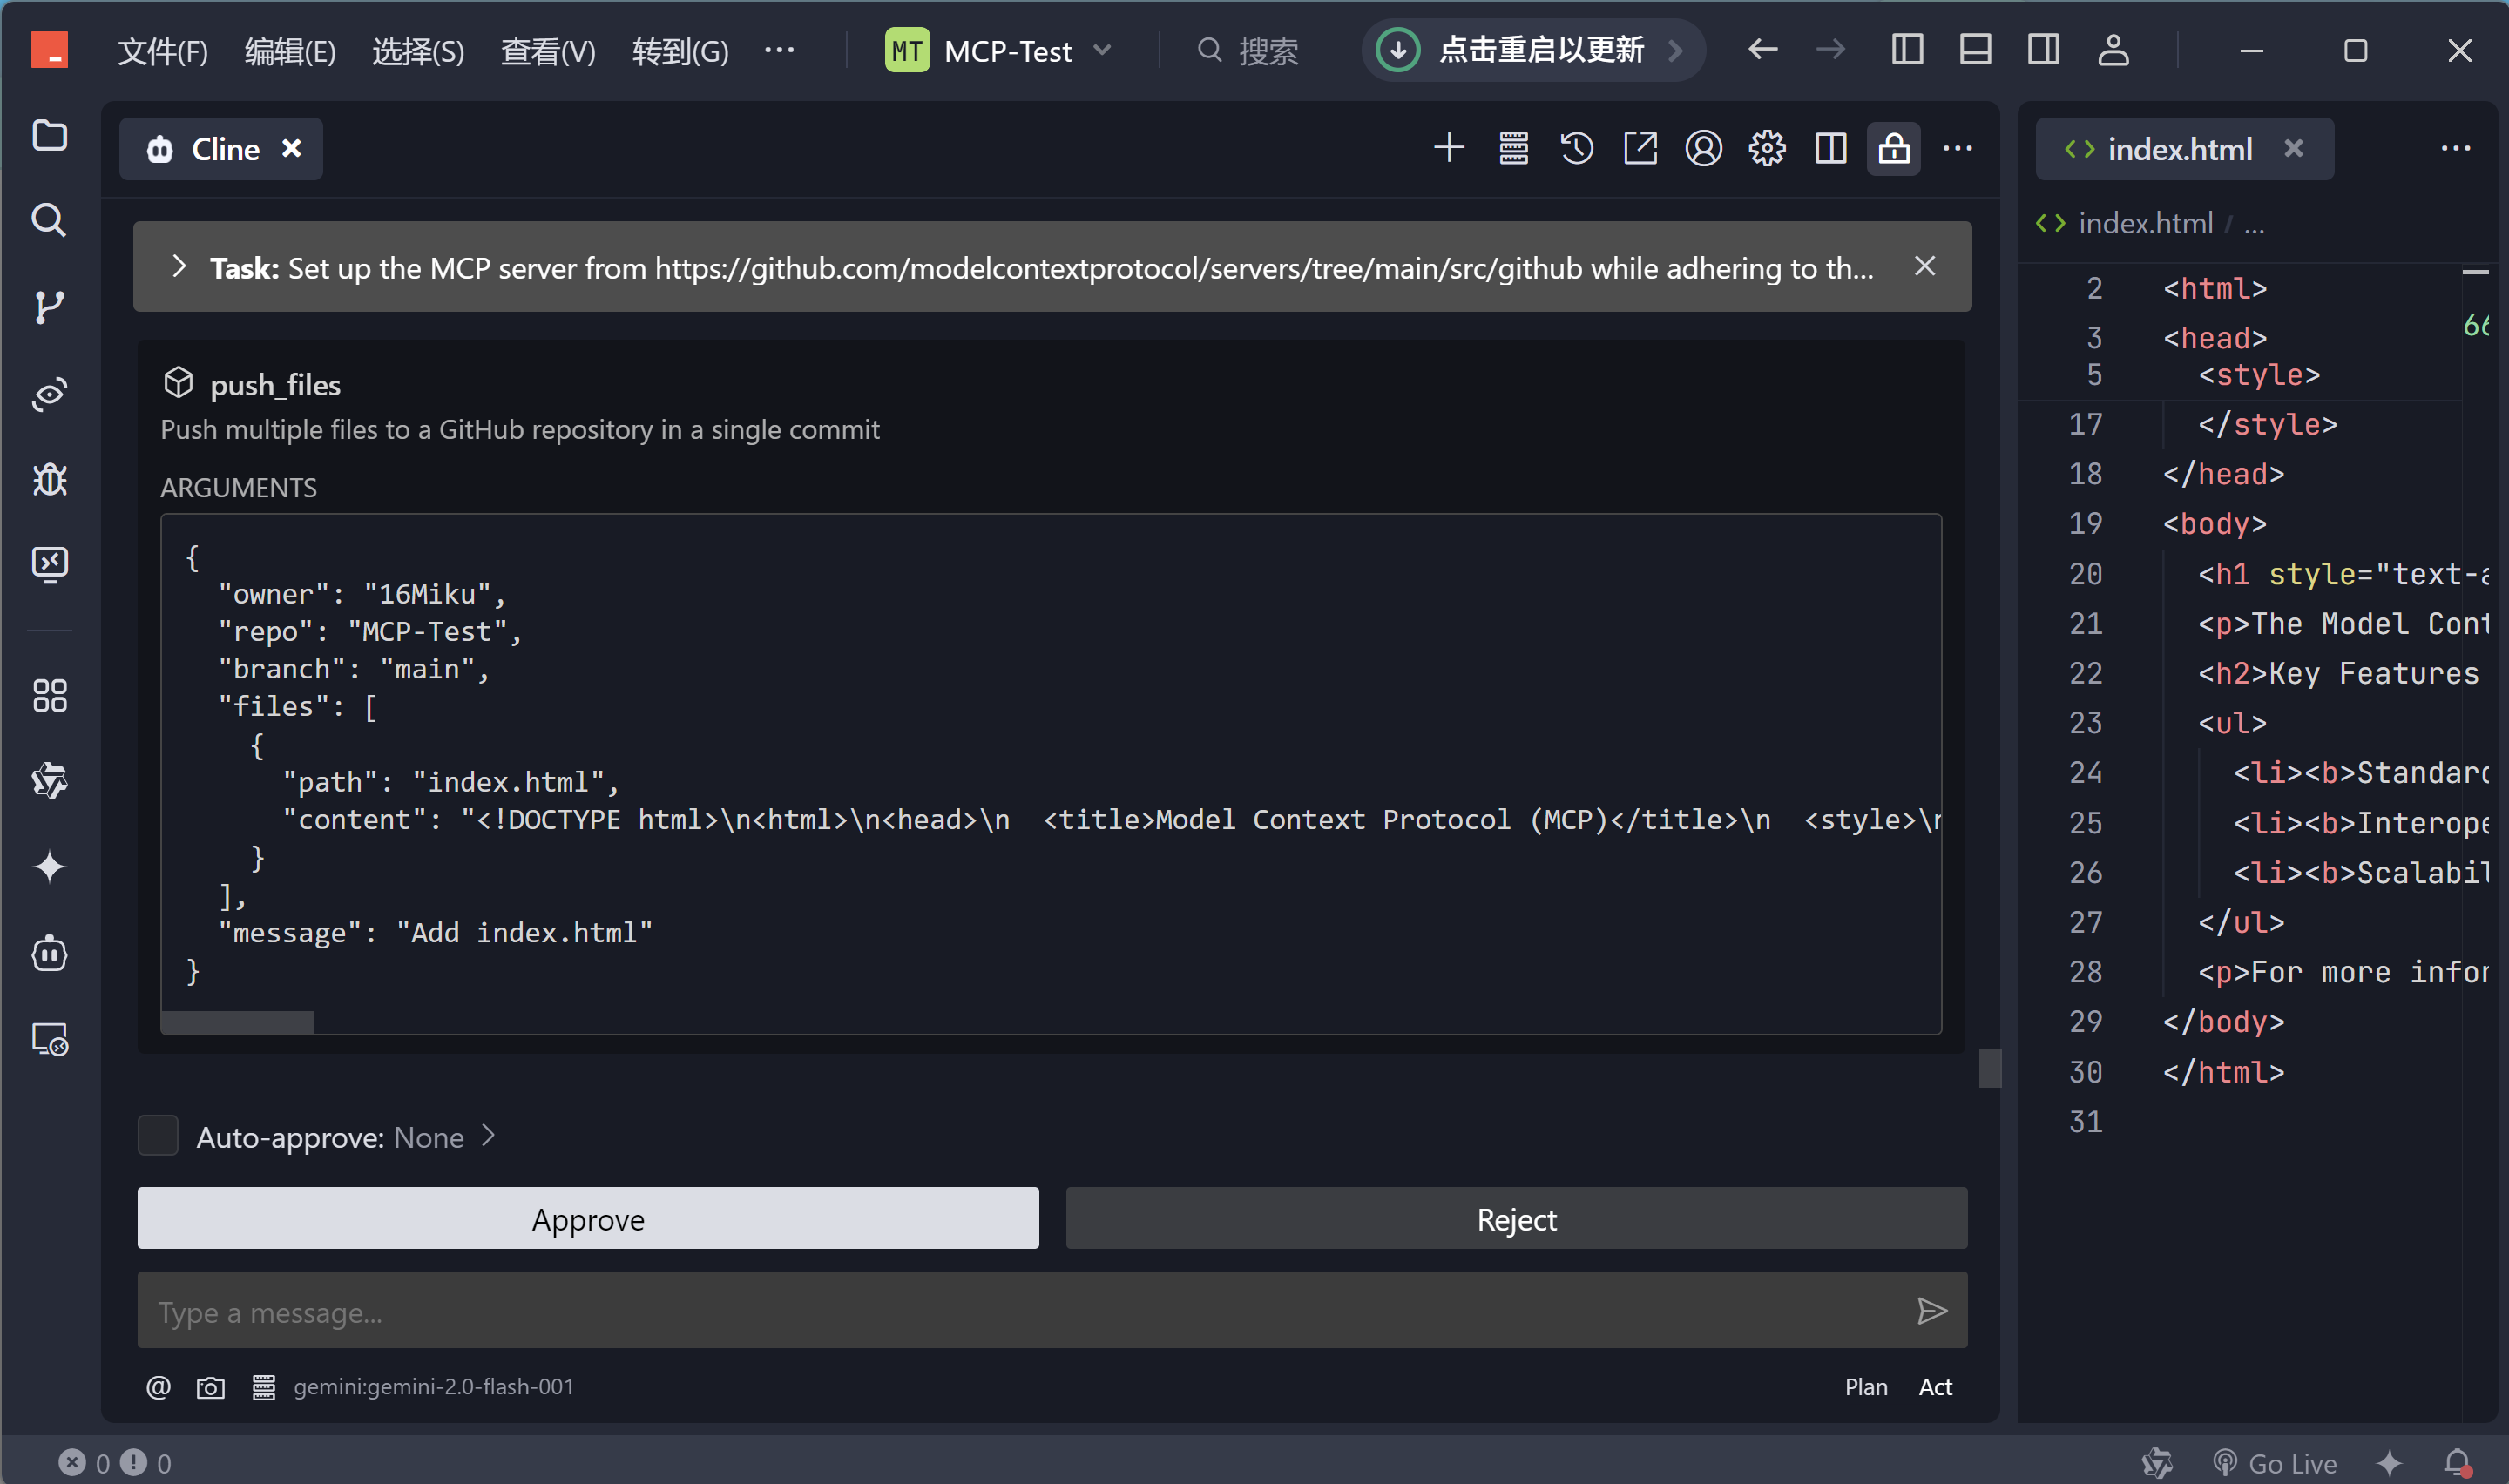Expand the Task description chevron
Image resolution: width=2509 pixels, height=1484 pixels.
coord(179,267)
